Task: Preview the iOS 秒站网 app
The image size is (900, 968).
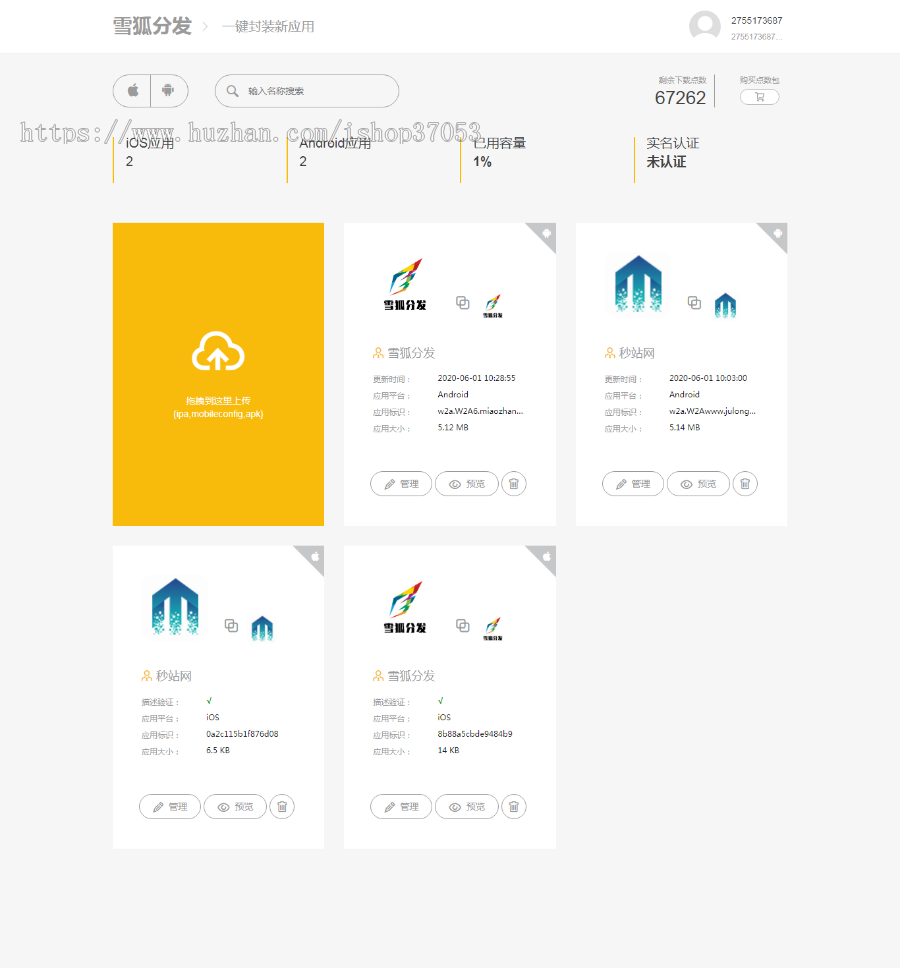Action: tap(235, 807)
